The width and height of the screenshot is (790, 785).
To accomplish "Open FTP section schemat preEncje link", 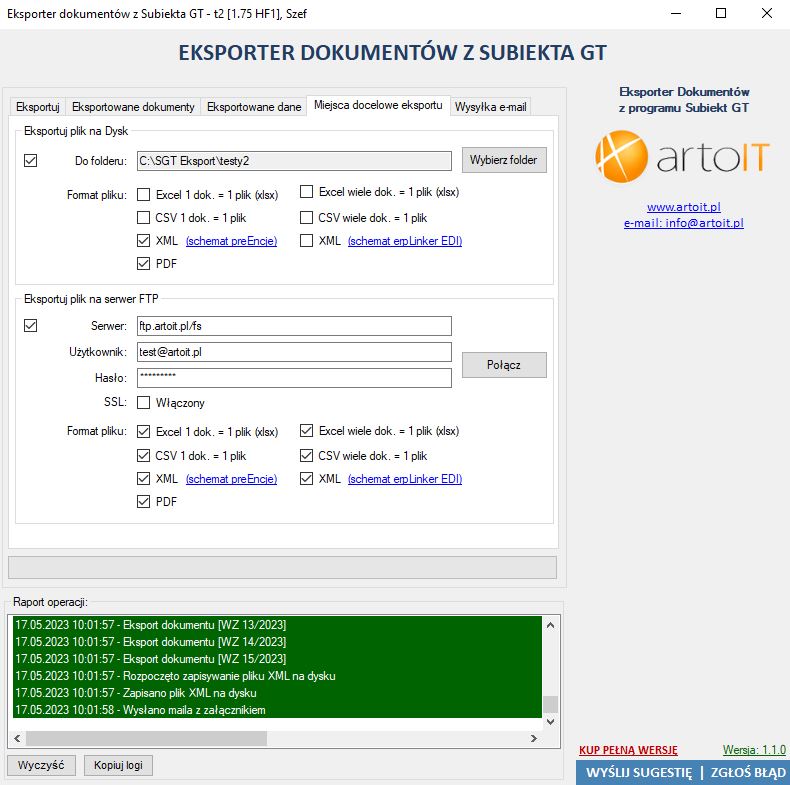I will tap(231, 479).
